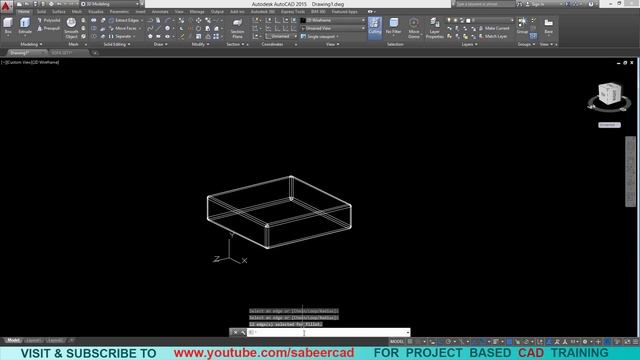The image size is (640, 360).
Task: Expand the Groups panel
Action: [x=526, y=44]
